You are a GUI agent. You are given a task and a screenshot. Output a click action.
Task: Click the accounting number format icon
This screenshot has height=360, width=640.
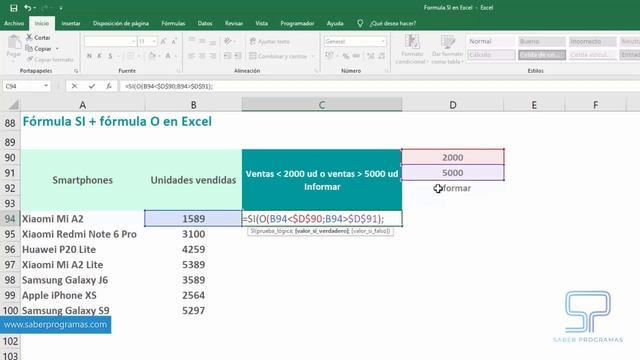pos(329,56)
